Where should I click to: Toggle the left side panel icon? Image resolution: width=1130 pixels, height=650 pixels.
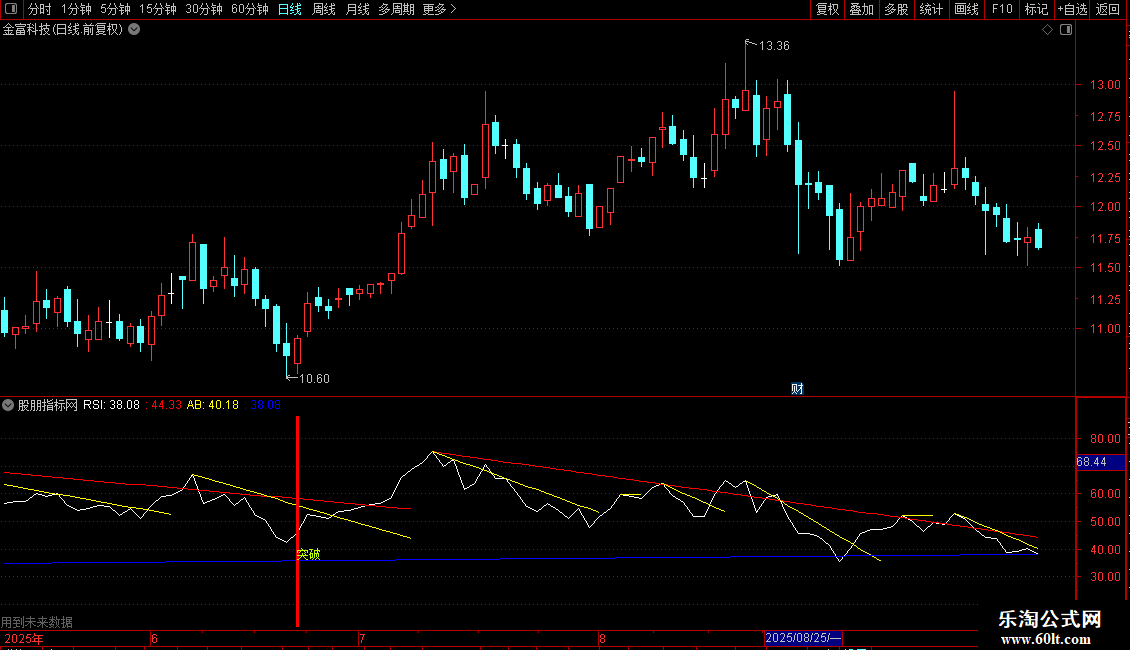11,9
